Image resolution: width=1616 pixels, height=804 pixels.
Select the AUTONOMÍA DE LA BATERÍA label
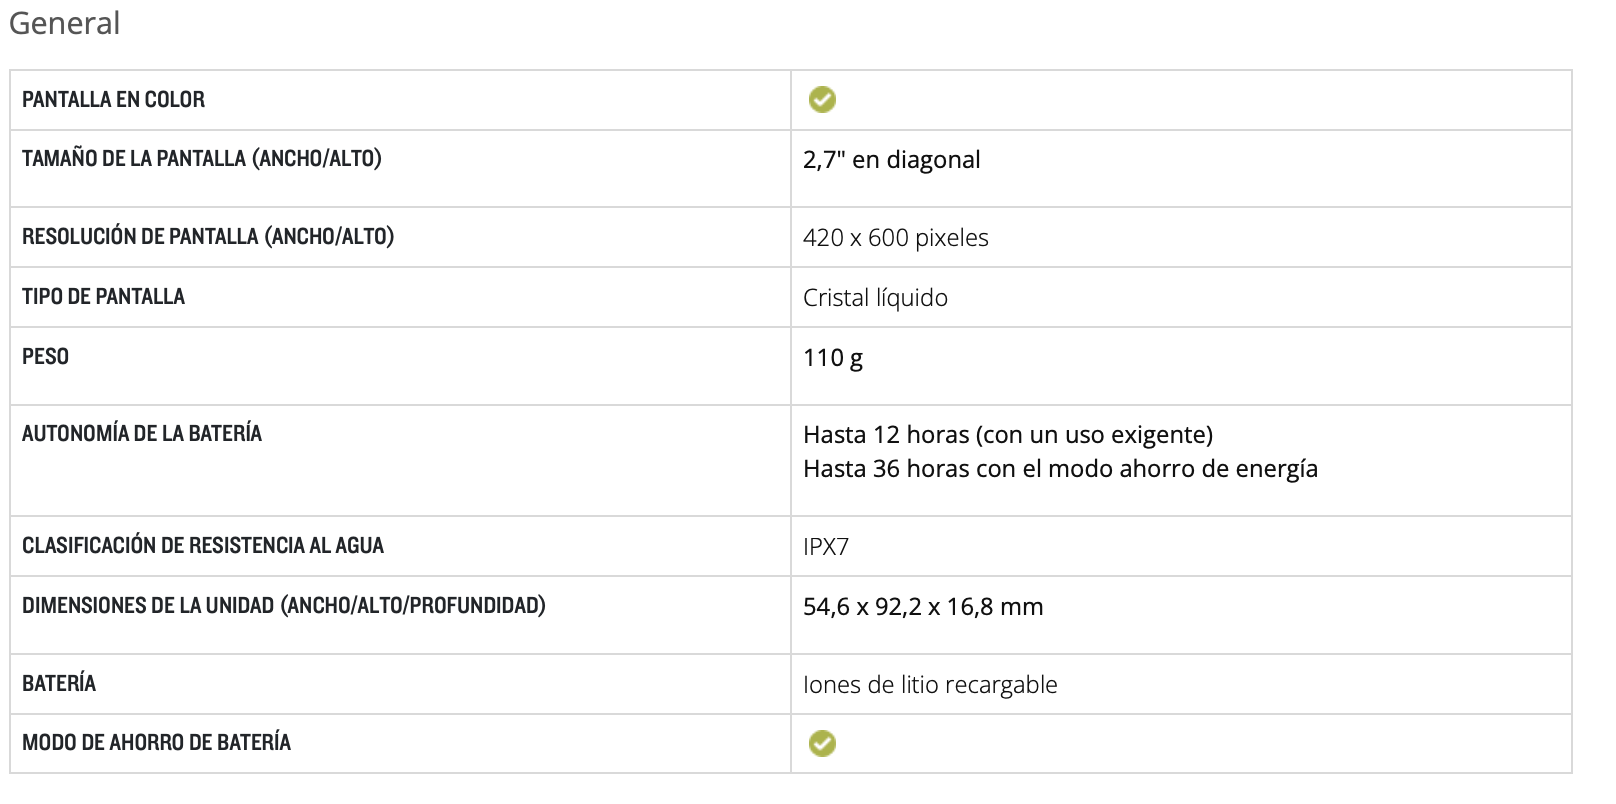click(142, 434)
